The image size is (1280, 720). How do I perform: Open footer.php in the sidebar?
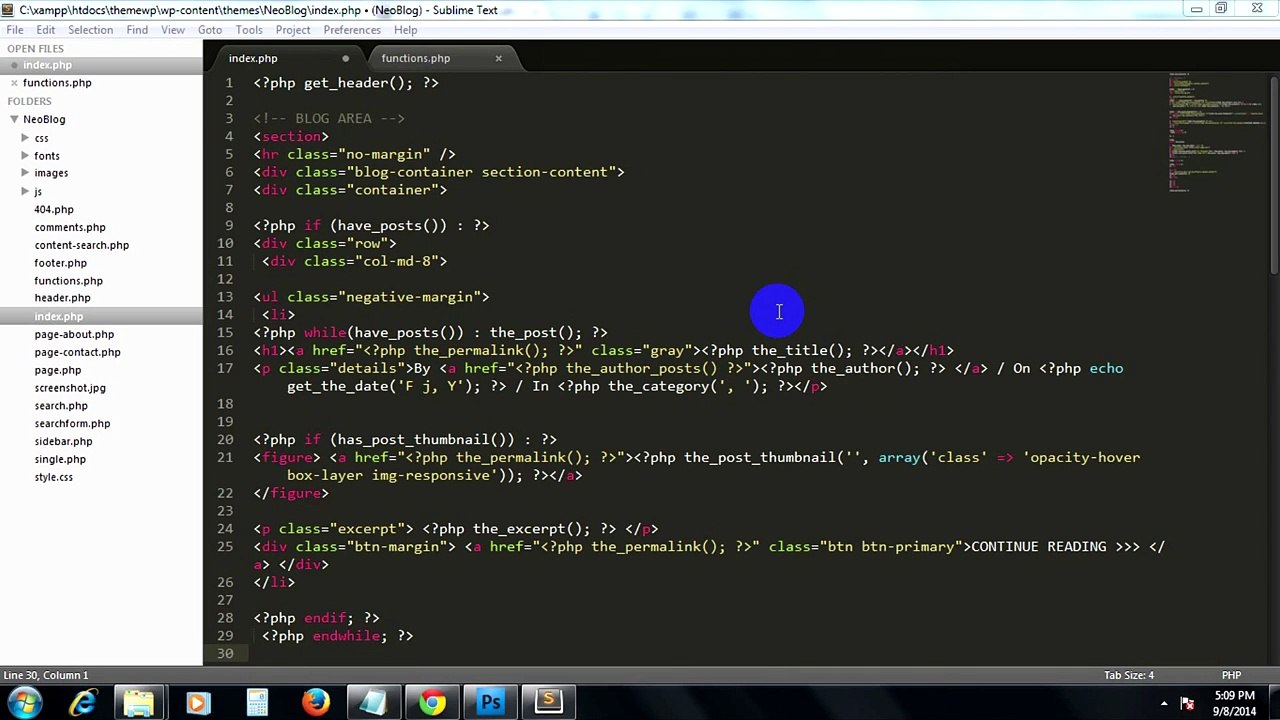[x=61, y=263]
